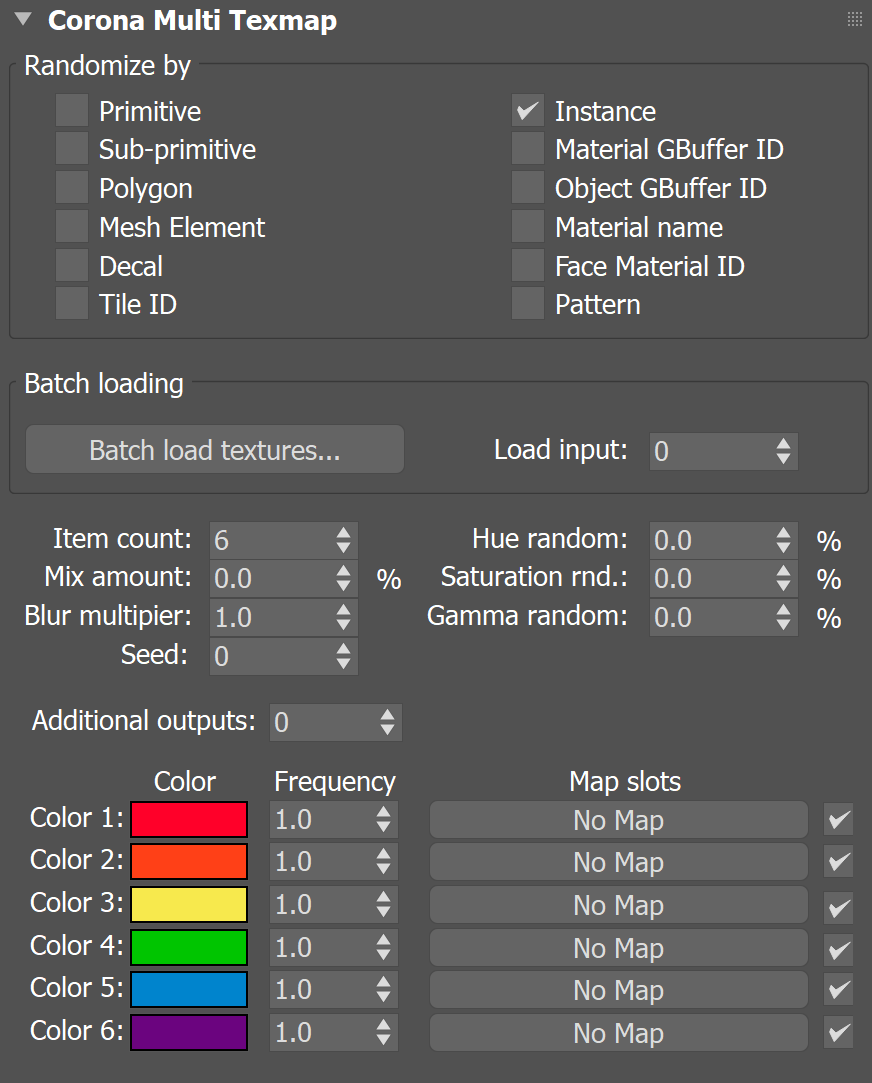Disable the Color 4 map checkbox
The width and height of the screenshot is (872, 1083).
click(x=839, y=950)
